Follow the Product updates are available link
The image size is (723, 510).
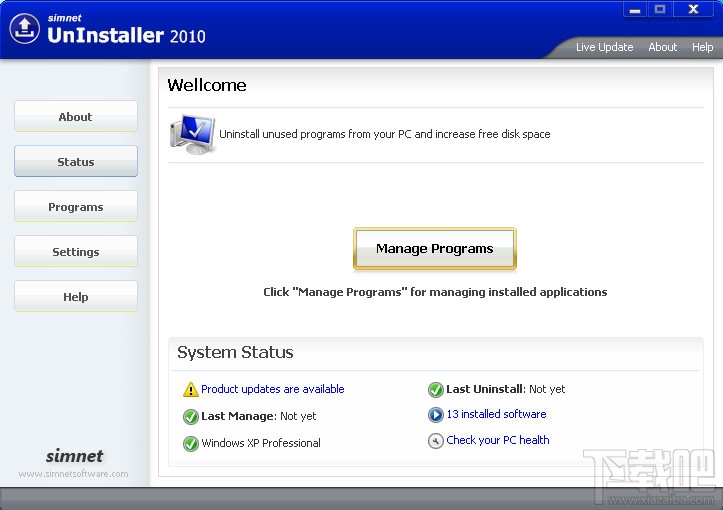tap(273, 389)
